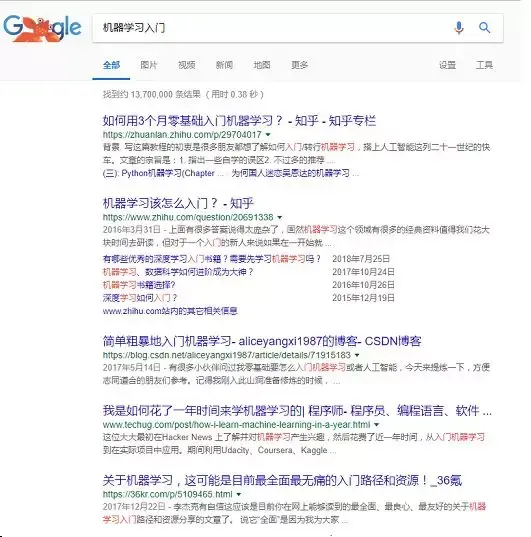This screenshot has height=537, width=531.
Task: Focus the search box containing 机器学习入门
Action: (298, 28)
